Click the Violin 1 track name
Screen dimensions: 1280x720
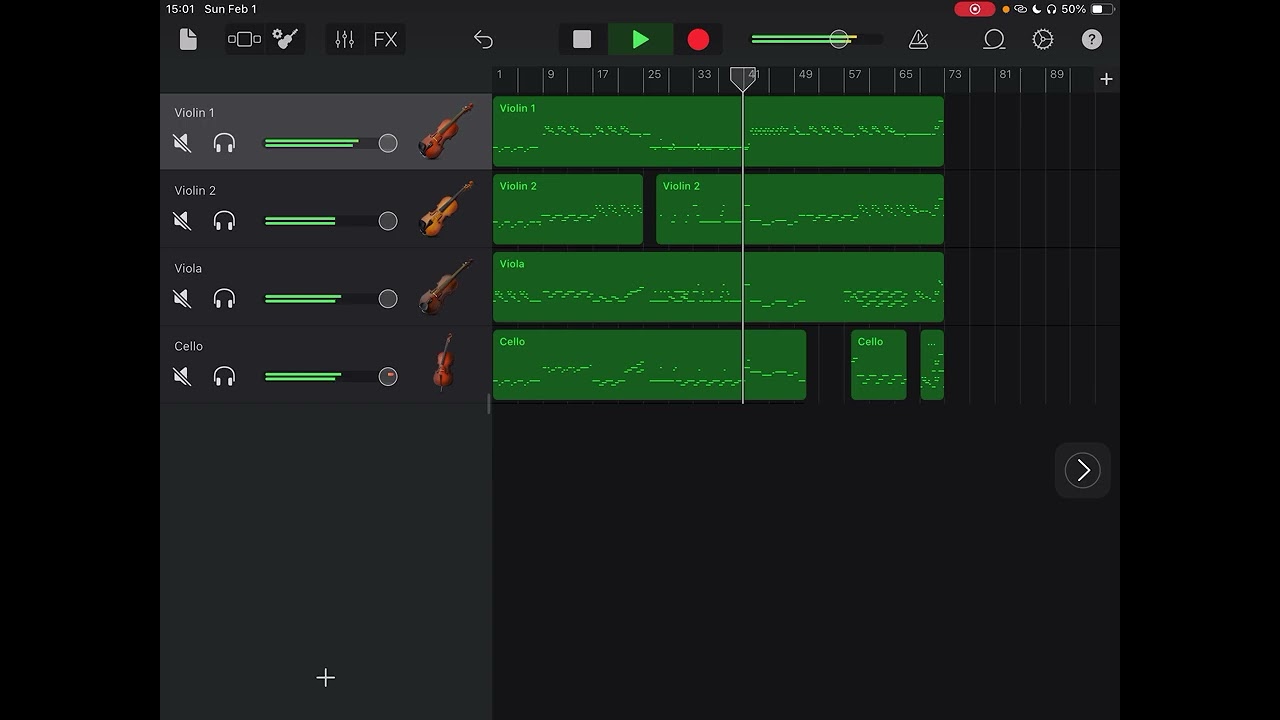click(x=194, y=113)
